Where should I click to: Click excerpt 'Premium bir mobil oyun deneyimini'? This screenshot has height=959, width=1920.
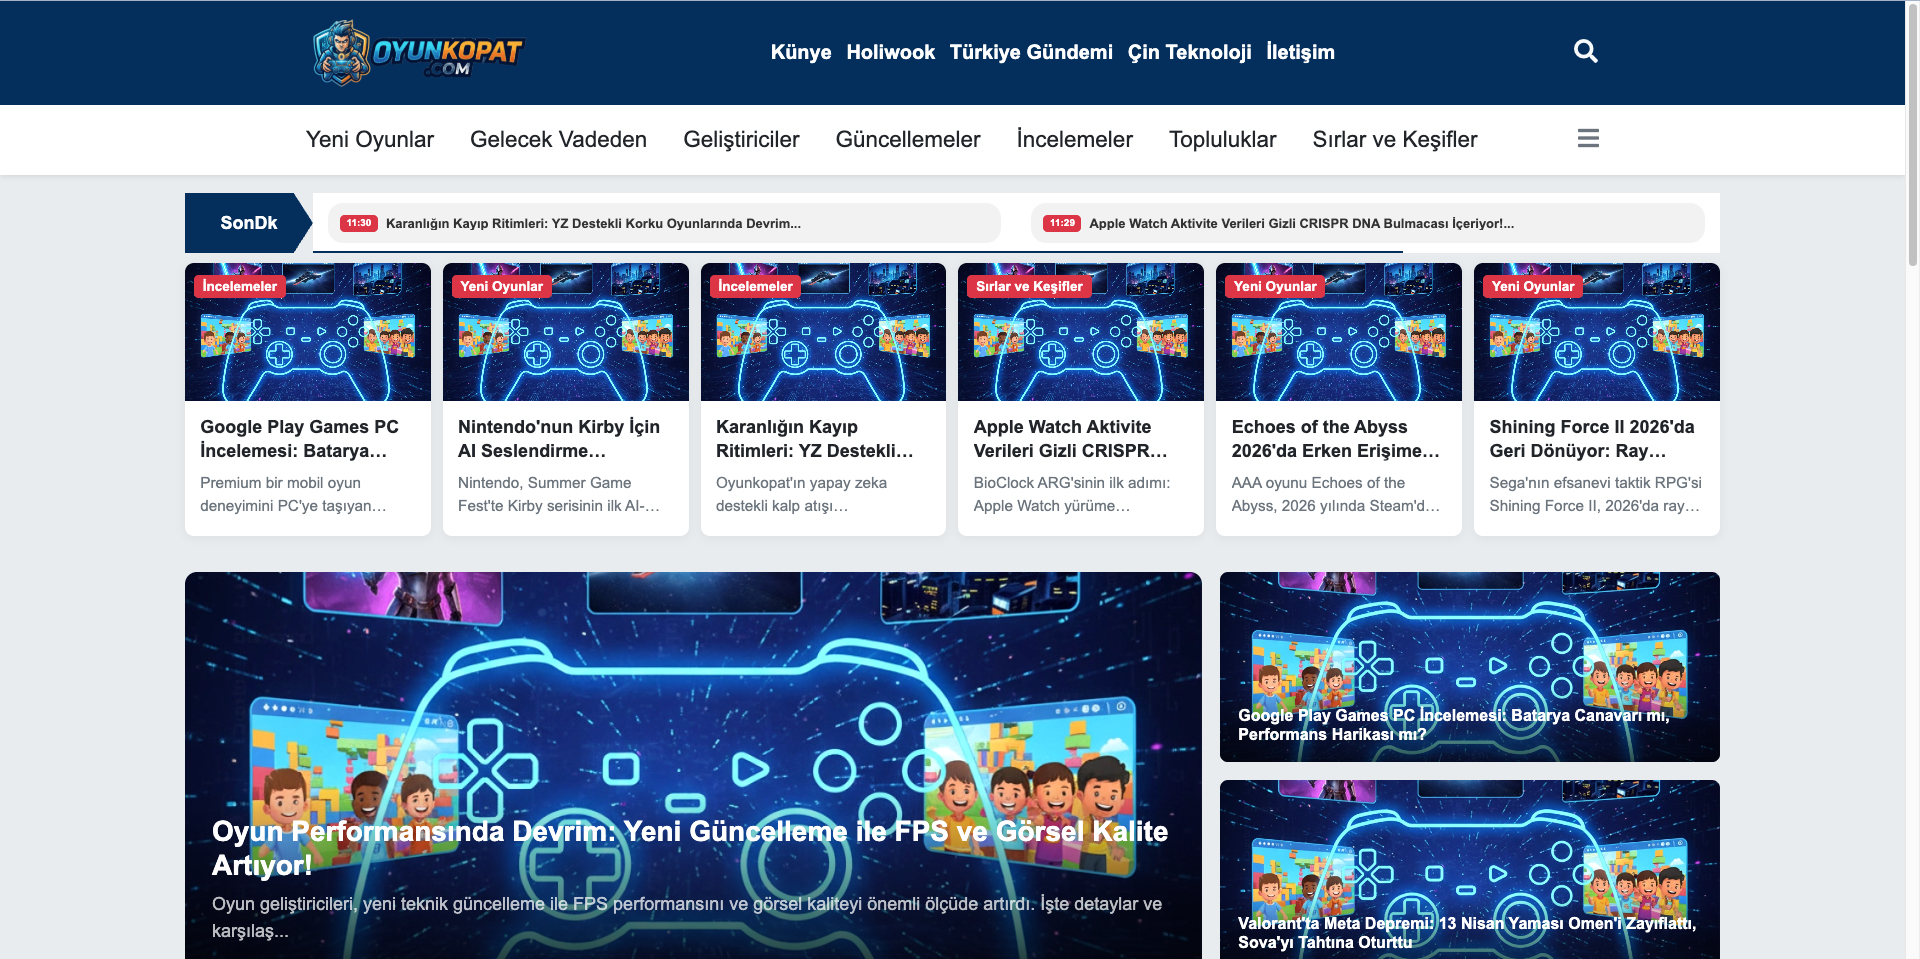point(293,494)
